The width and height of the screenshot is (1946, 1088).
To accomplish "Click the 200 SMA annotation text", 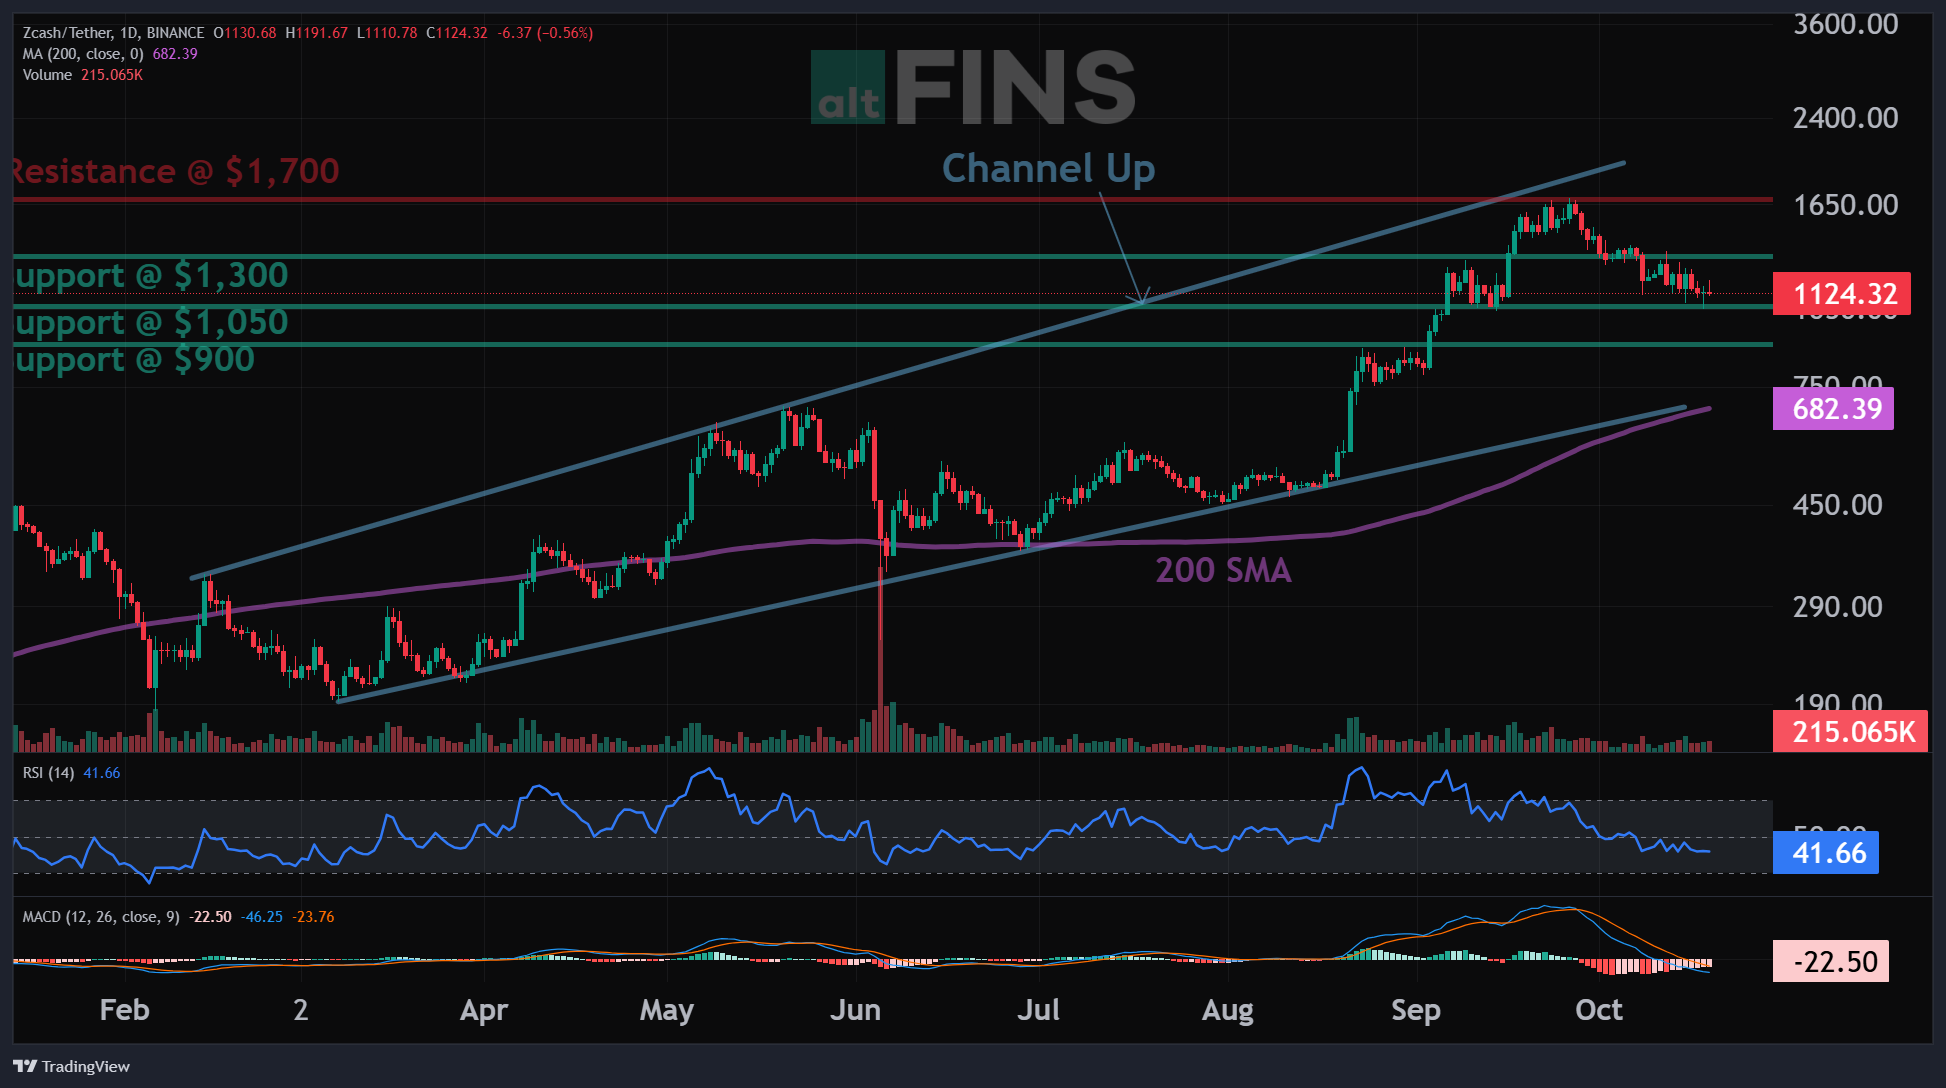I will point(1223,570).
